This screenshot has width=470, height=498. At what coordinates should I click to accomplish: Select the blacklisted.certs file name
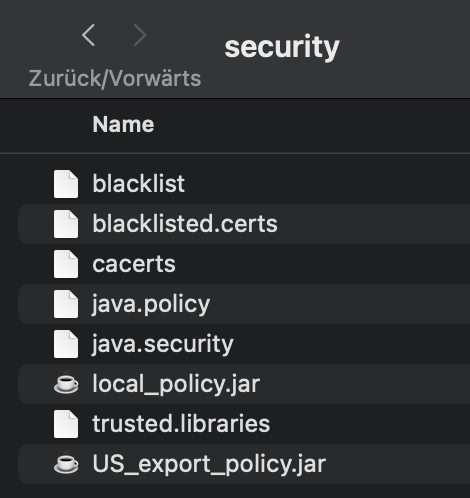185,223
